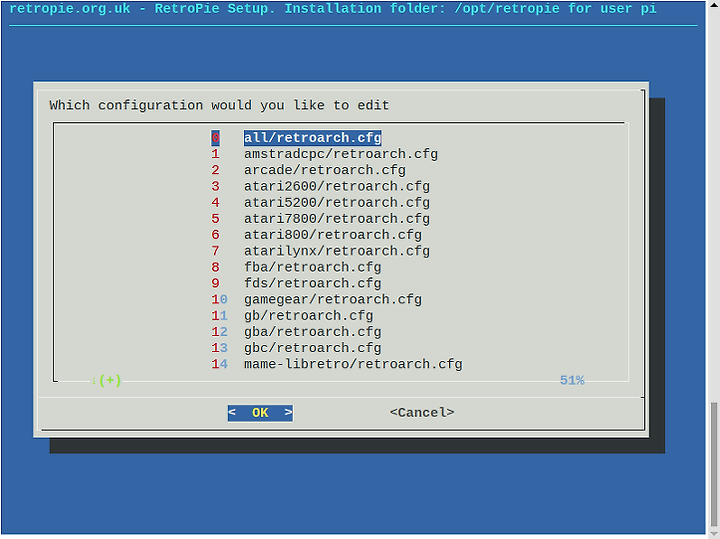Select atari7800/retroarch.cfg configuration
This screenshot has height=539, width=720.
[337, 219]
